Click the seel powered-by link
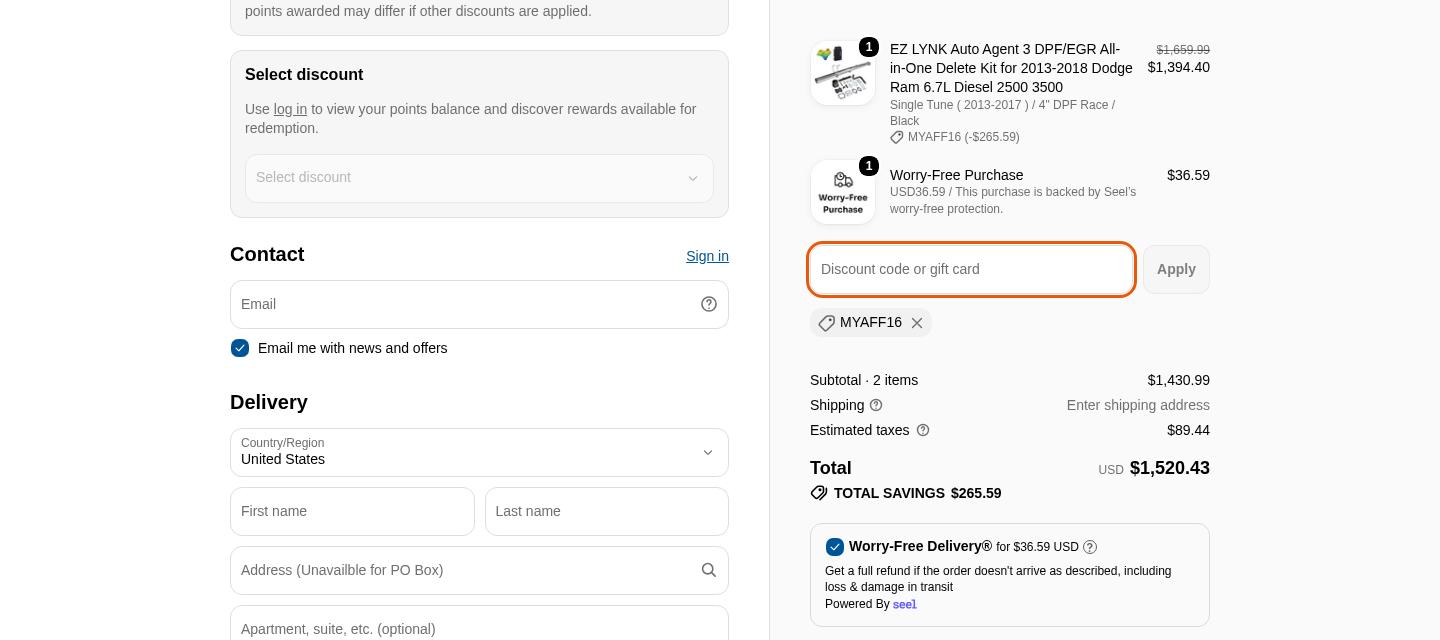Screen dimensions: 1440x640 (904, 604)
